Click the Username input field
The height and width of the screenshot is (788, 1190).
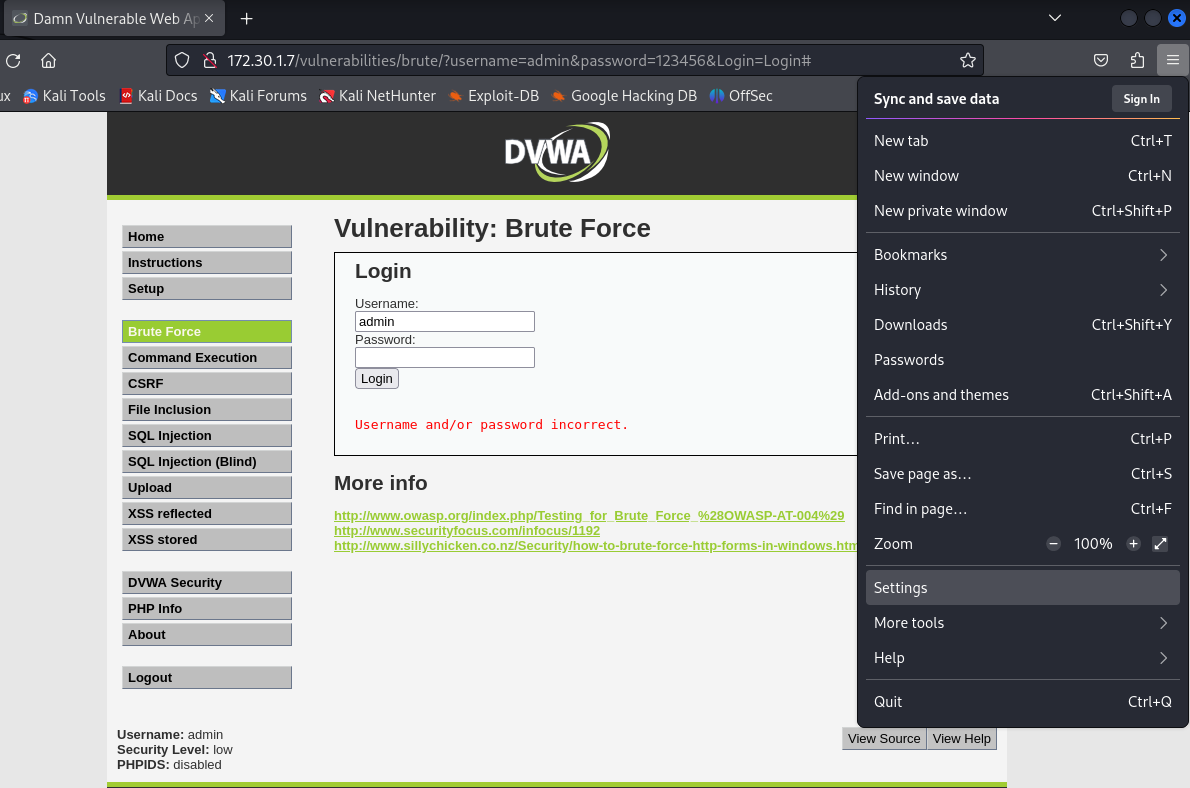click(445, 321)
